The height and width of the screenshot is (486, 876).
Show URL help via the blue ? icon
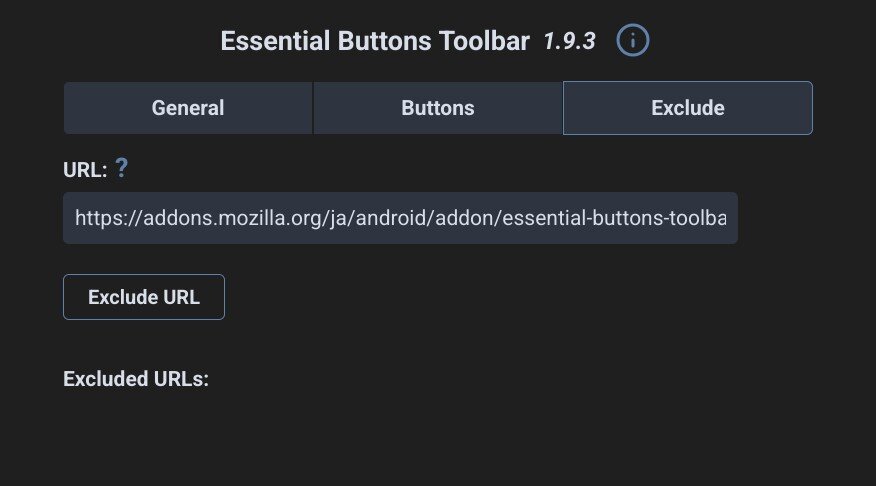click(x=122, y=168)
